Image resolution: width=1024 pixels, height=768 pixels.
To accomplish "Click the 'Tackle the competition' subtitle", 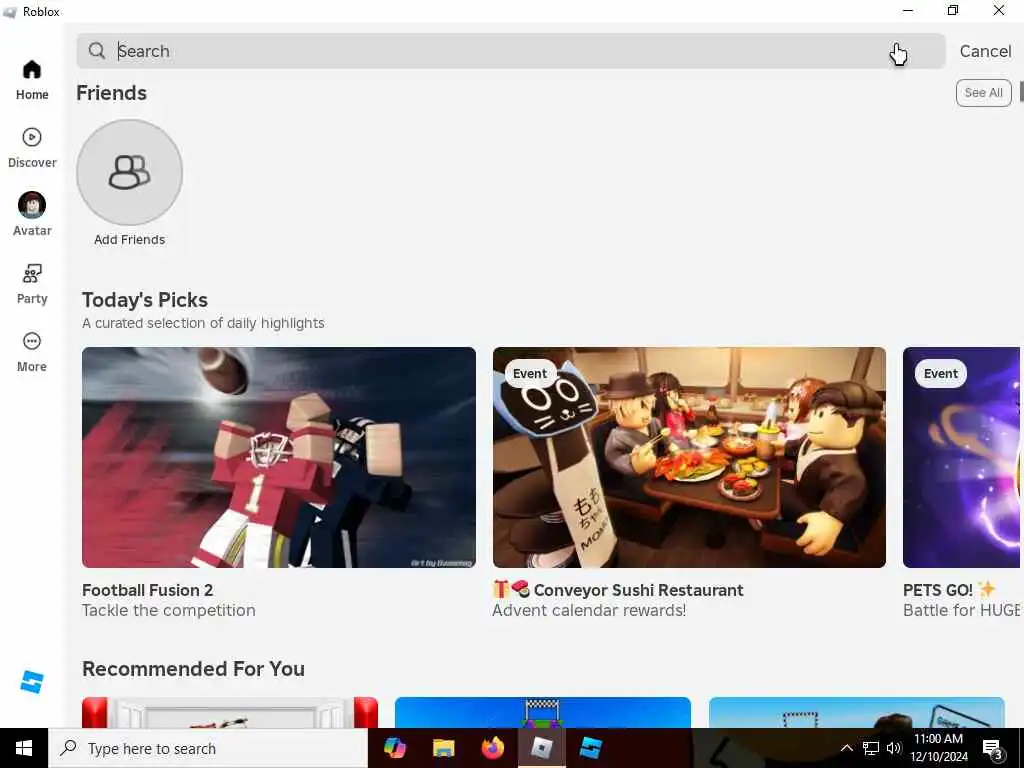I will tap(168, 610).
